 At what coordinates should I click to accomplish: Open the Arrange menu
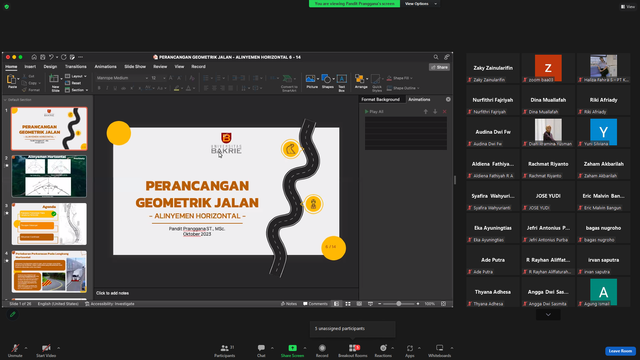coord(361,81)
